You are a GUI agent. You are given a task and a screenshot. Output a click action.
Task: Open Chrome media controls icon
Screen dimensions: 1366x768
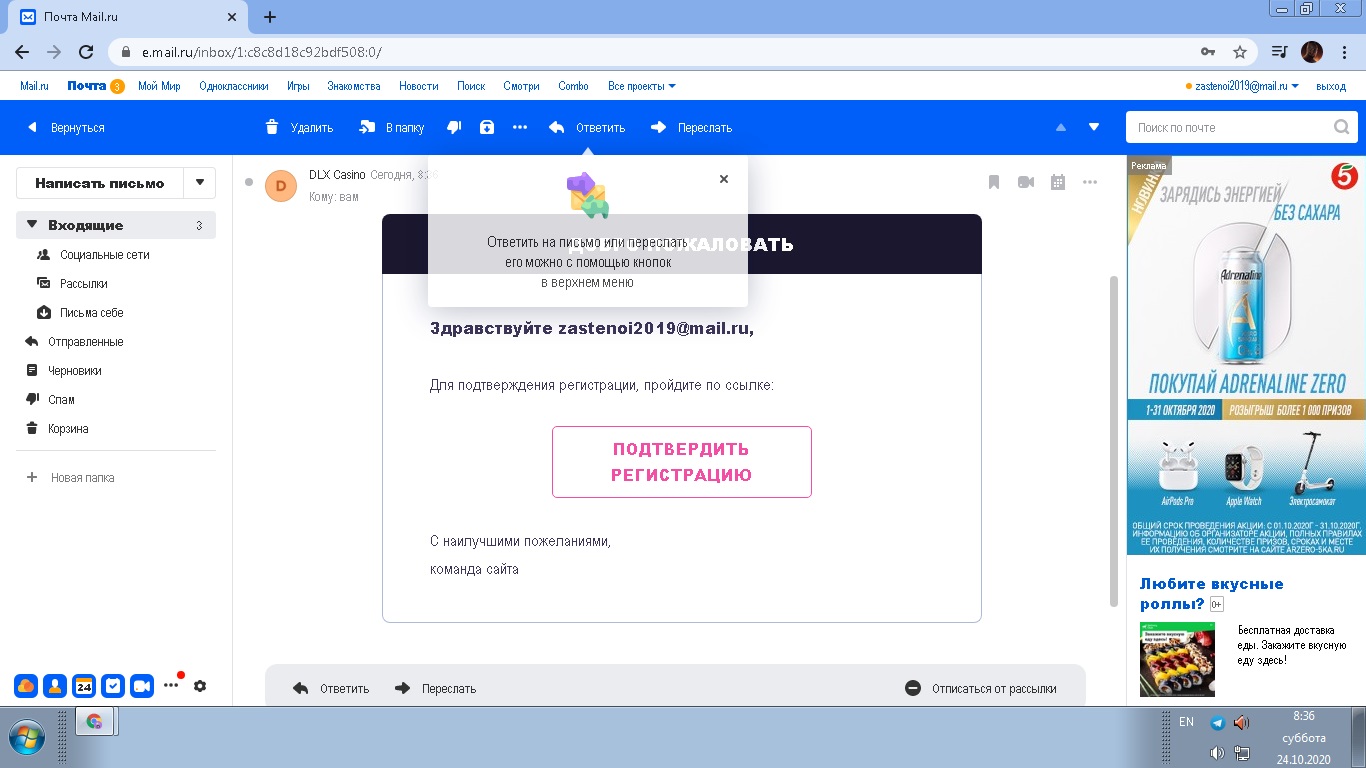[x=1279, y=52]
